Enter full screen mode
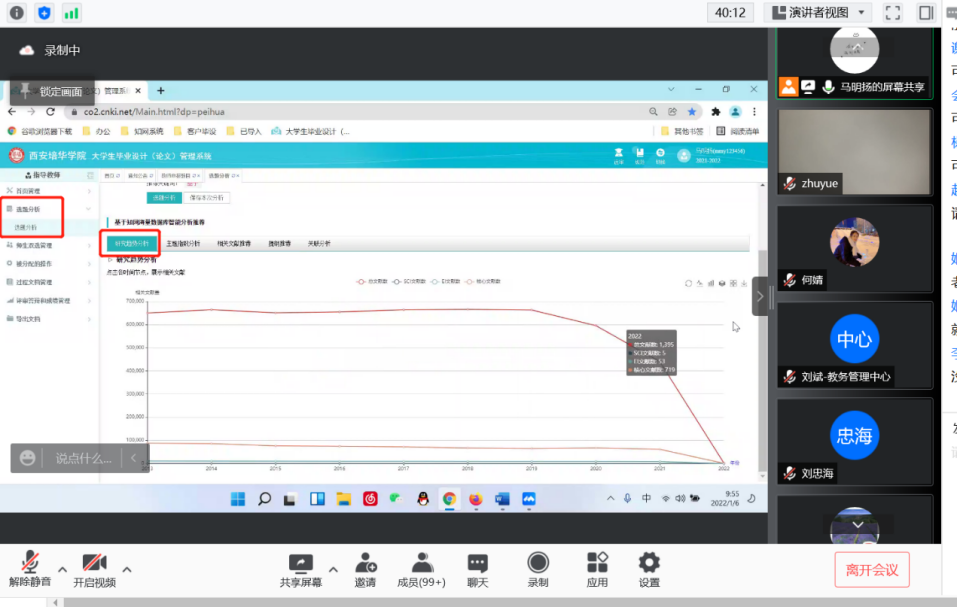This screenshot has height=607, width=957. (x=893, y=13)
